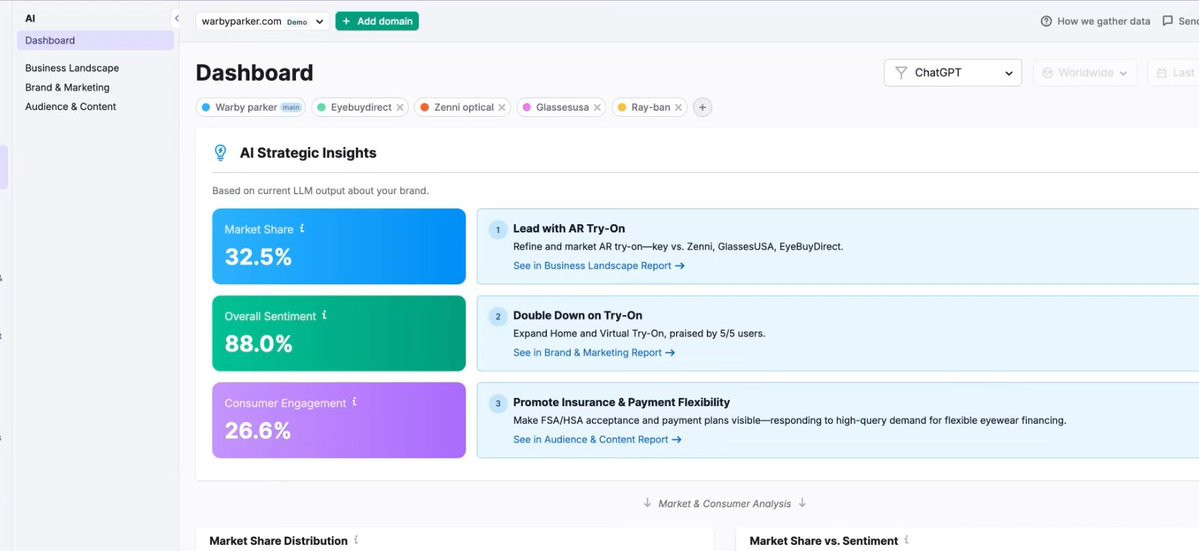Follow See in Audience & Content Report link
This screenshot has height=551, width=1199.
597,439
